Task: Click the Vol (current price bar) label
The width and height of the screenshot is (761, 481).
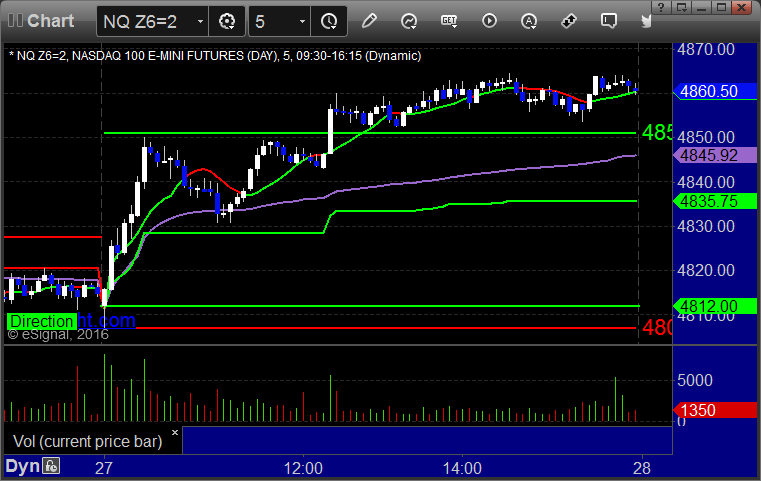Action: tap(87, 442)
